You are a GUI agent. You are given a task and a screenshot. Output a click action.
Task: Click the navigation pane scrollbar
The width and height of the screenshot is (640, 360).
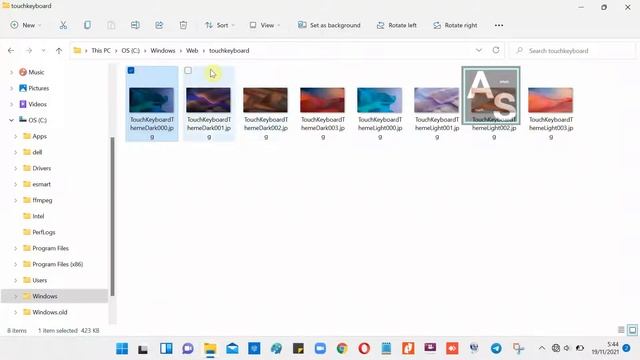[x=112, y=216]
